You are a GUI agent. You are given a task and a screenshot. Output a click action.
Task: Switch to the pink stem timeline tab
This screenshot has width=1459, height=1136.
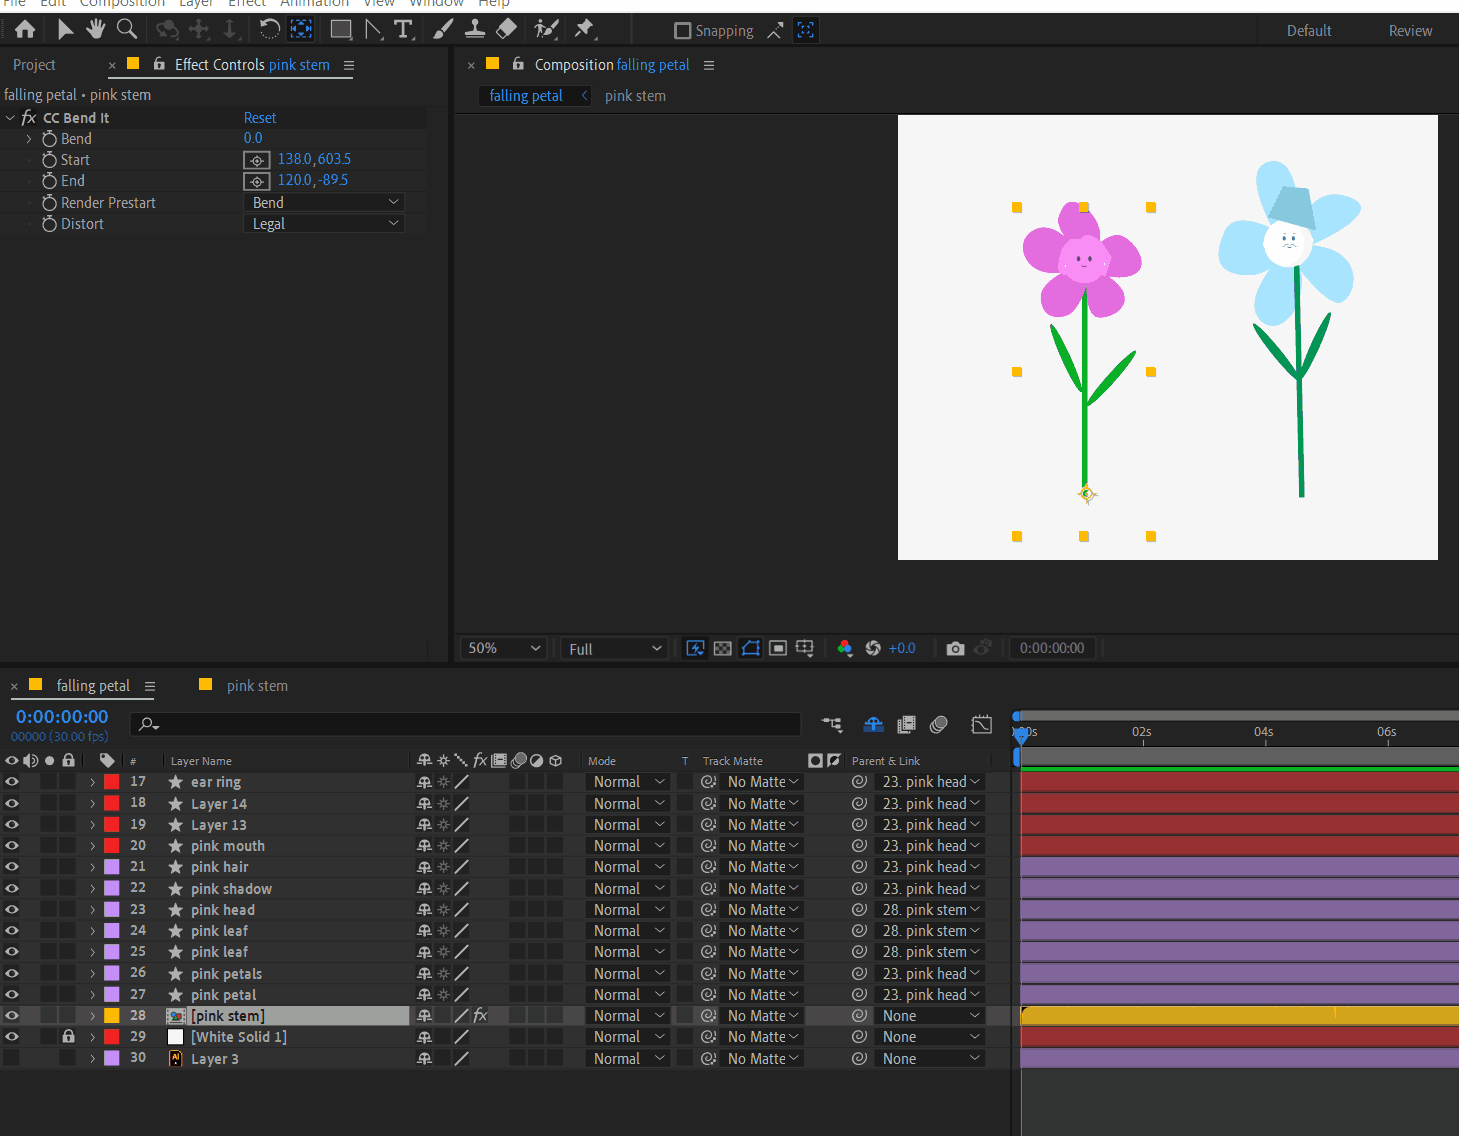(257, 686)
